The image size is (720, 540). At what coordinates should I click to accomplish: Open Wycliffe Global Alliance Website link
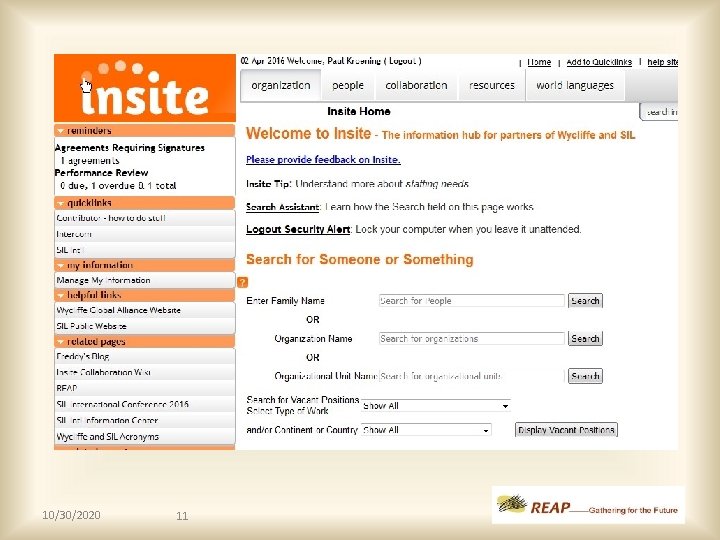point(145,310)
